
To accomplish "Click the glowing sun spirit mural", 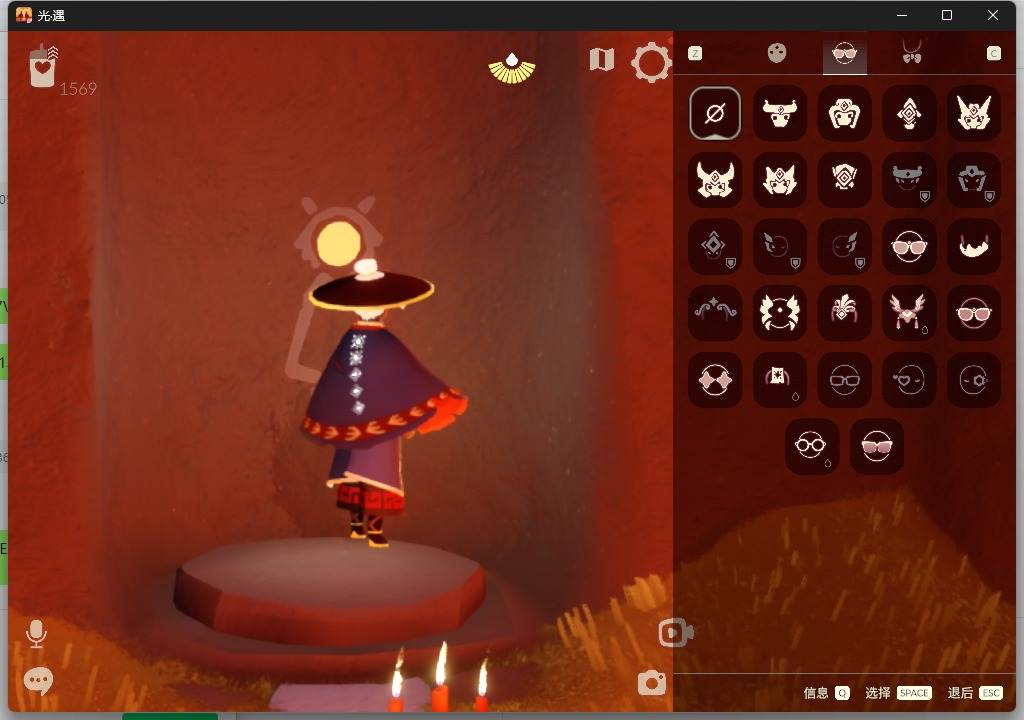I will [x=338, y=242].
